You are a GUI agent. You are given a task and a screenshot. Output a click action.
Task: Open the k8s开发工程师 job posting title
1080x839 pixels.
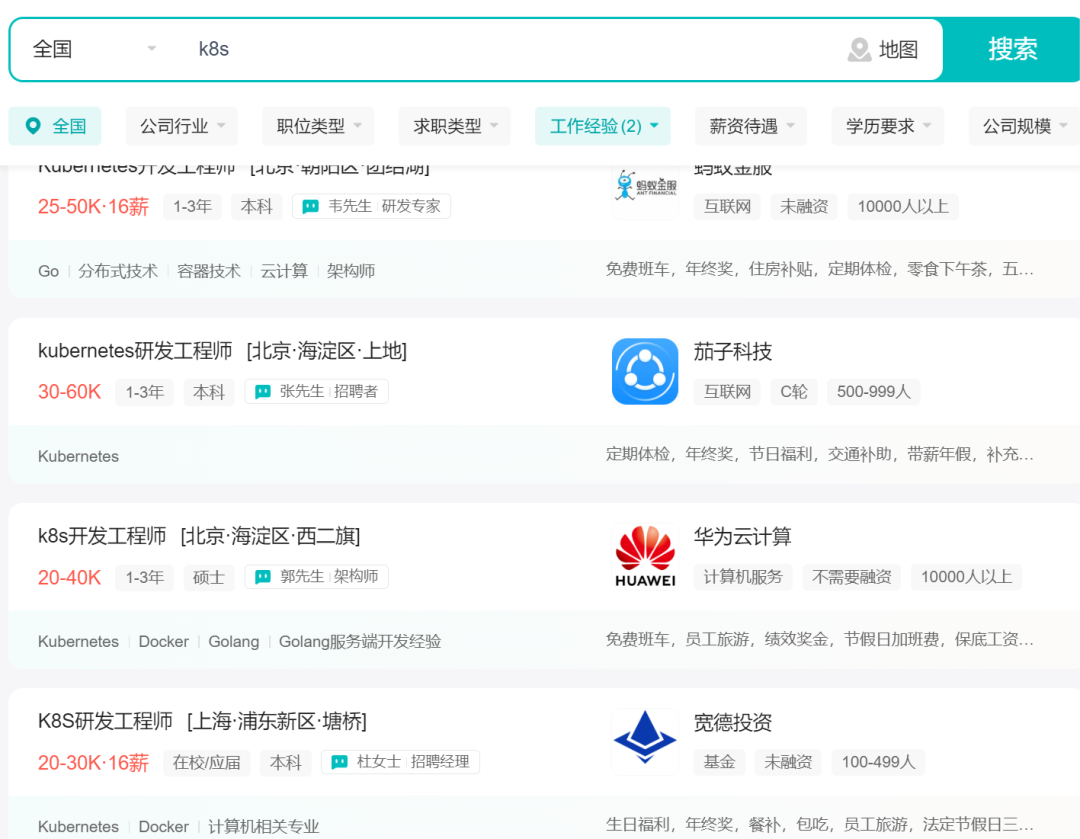click(x=102, y=536)
